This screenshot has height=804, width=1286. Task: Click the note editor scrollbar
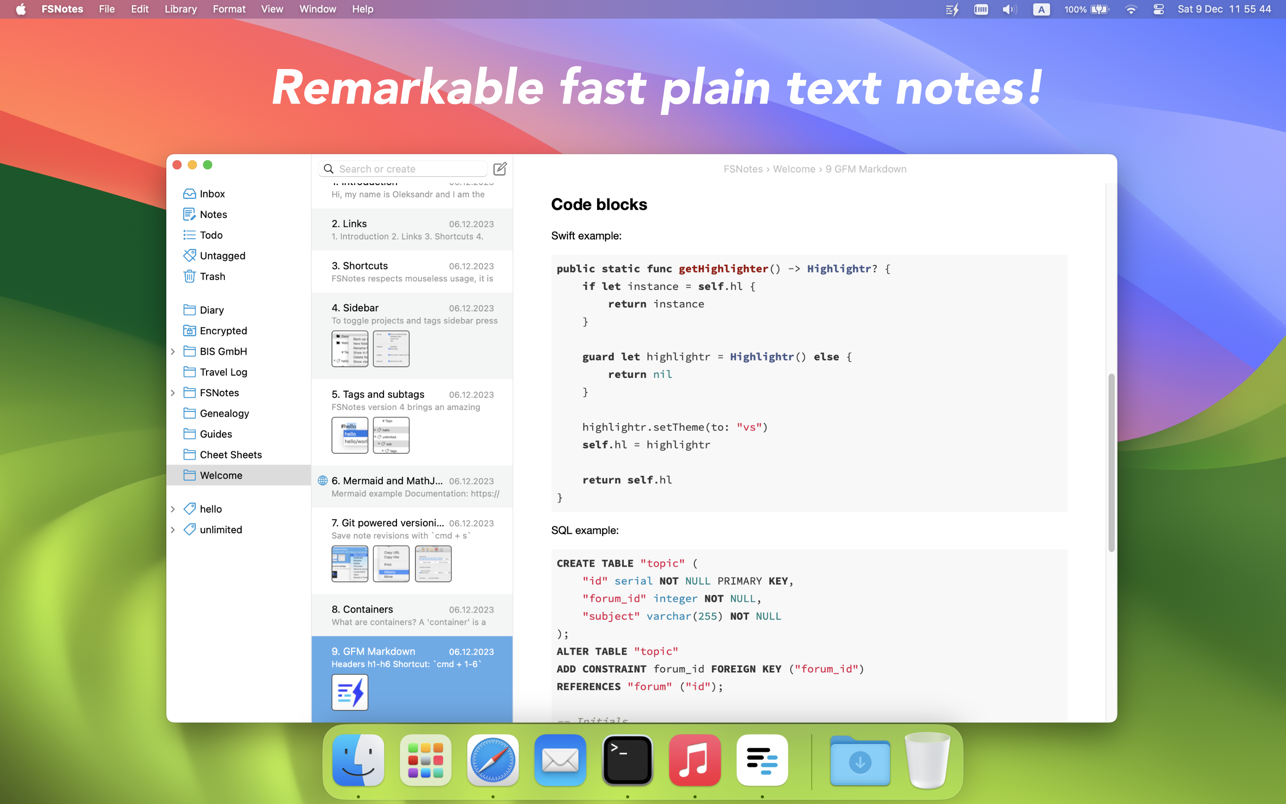pos(1111,462)
